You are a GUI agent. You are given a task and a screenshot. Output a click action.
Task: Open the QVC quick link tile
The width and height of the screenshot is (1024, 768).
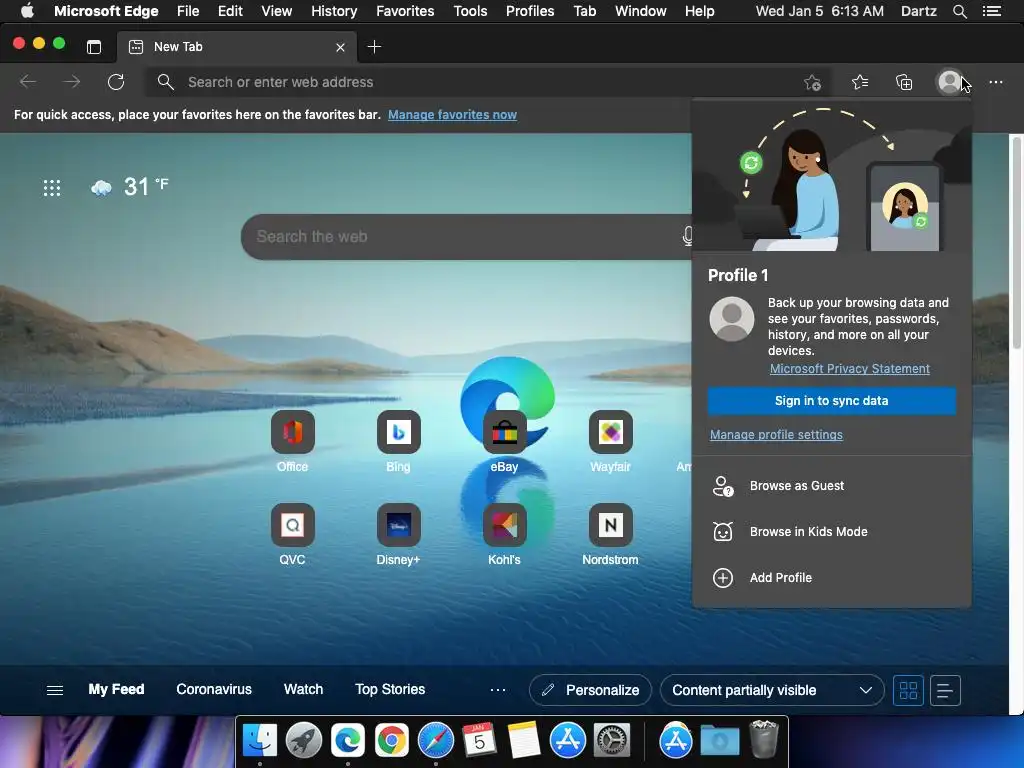(293, 525)
